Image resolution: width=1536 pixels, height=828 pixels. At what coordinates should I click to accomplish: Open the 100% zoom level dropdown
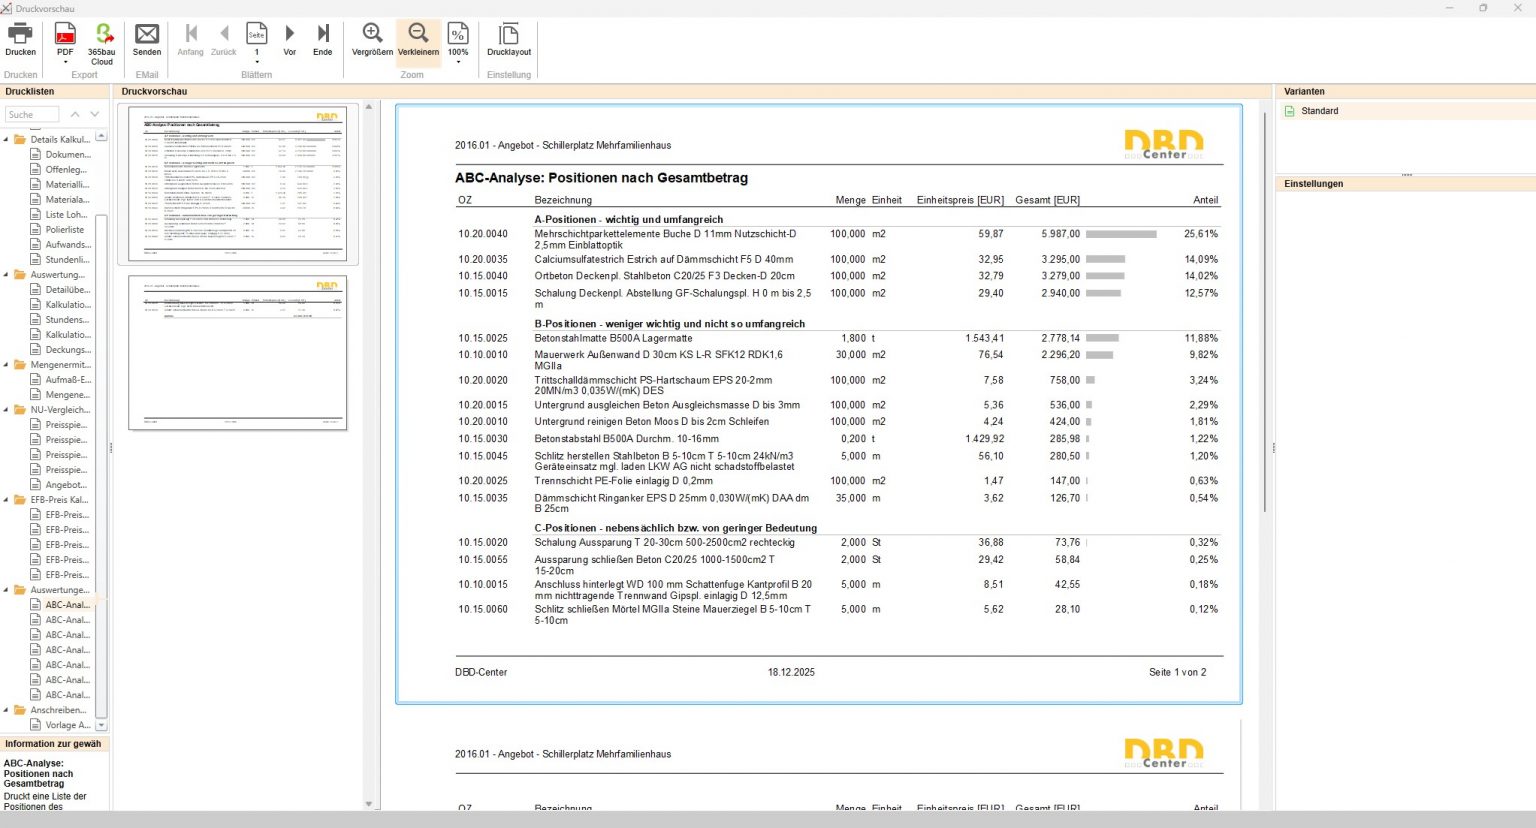[x=458, y=62]
